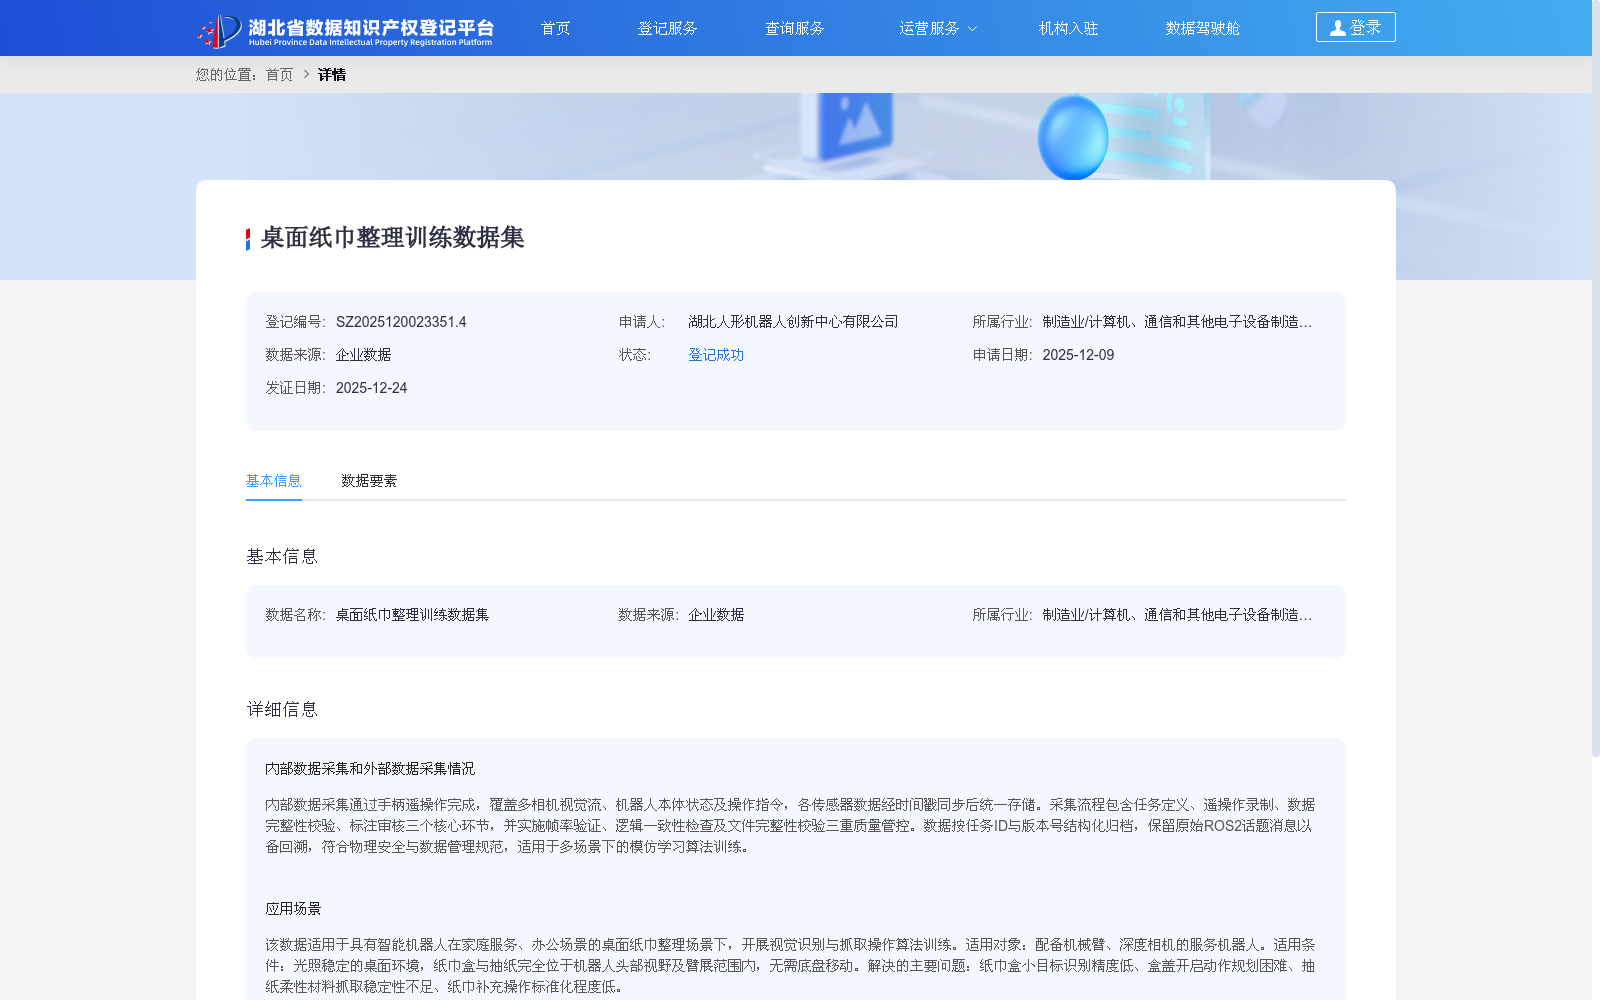The width and height of the screenshot is (1600, 1000).
Task: Click title 桌面纸巾整理训练数据集
Action: point(392,238)
